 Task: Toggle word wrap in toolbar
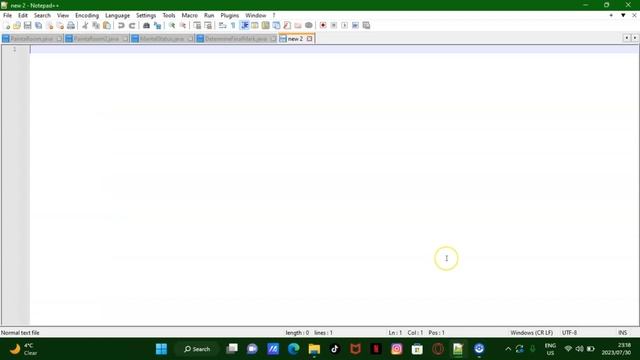pyautogui.click(x=222, y=25)
